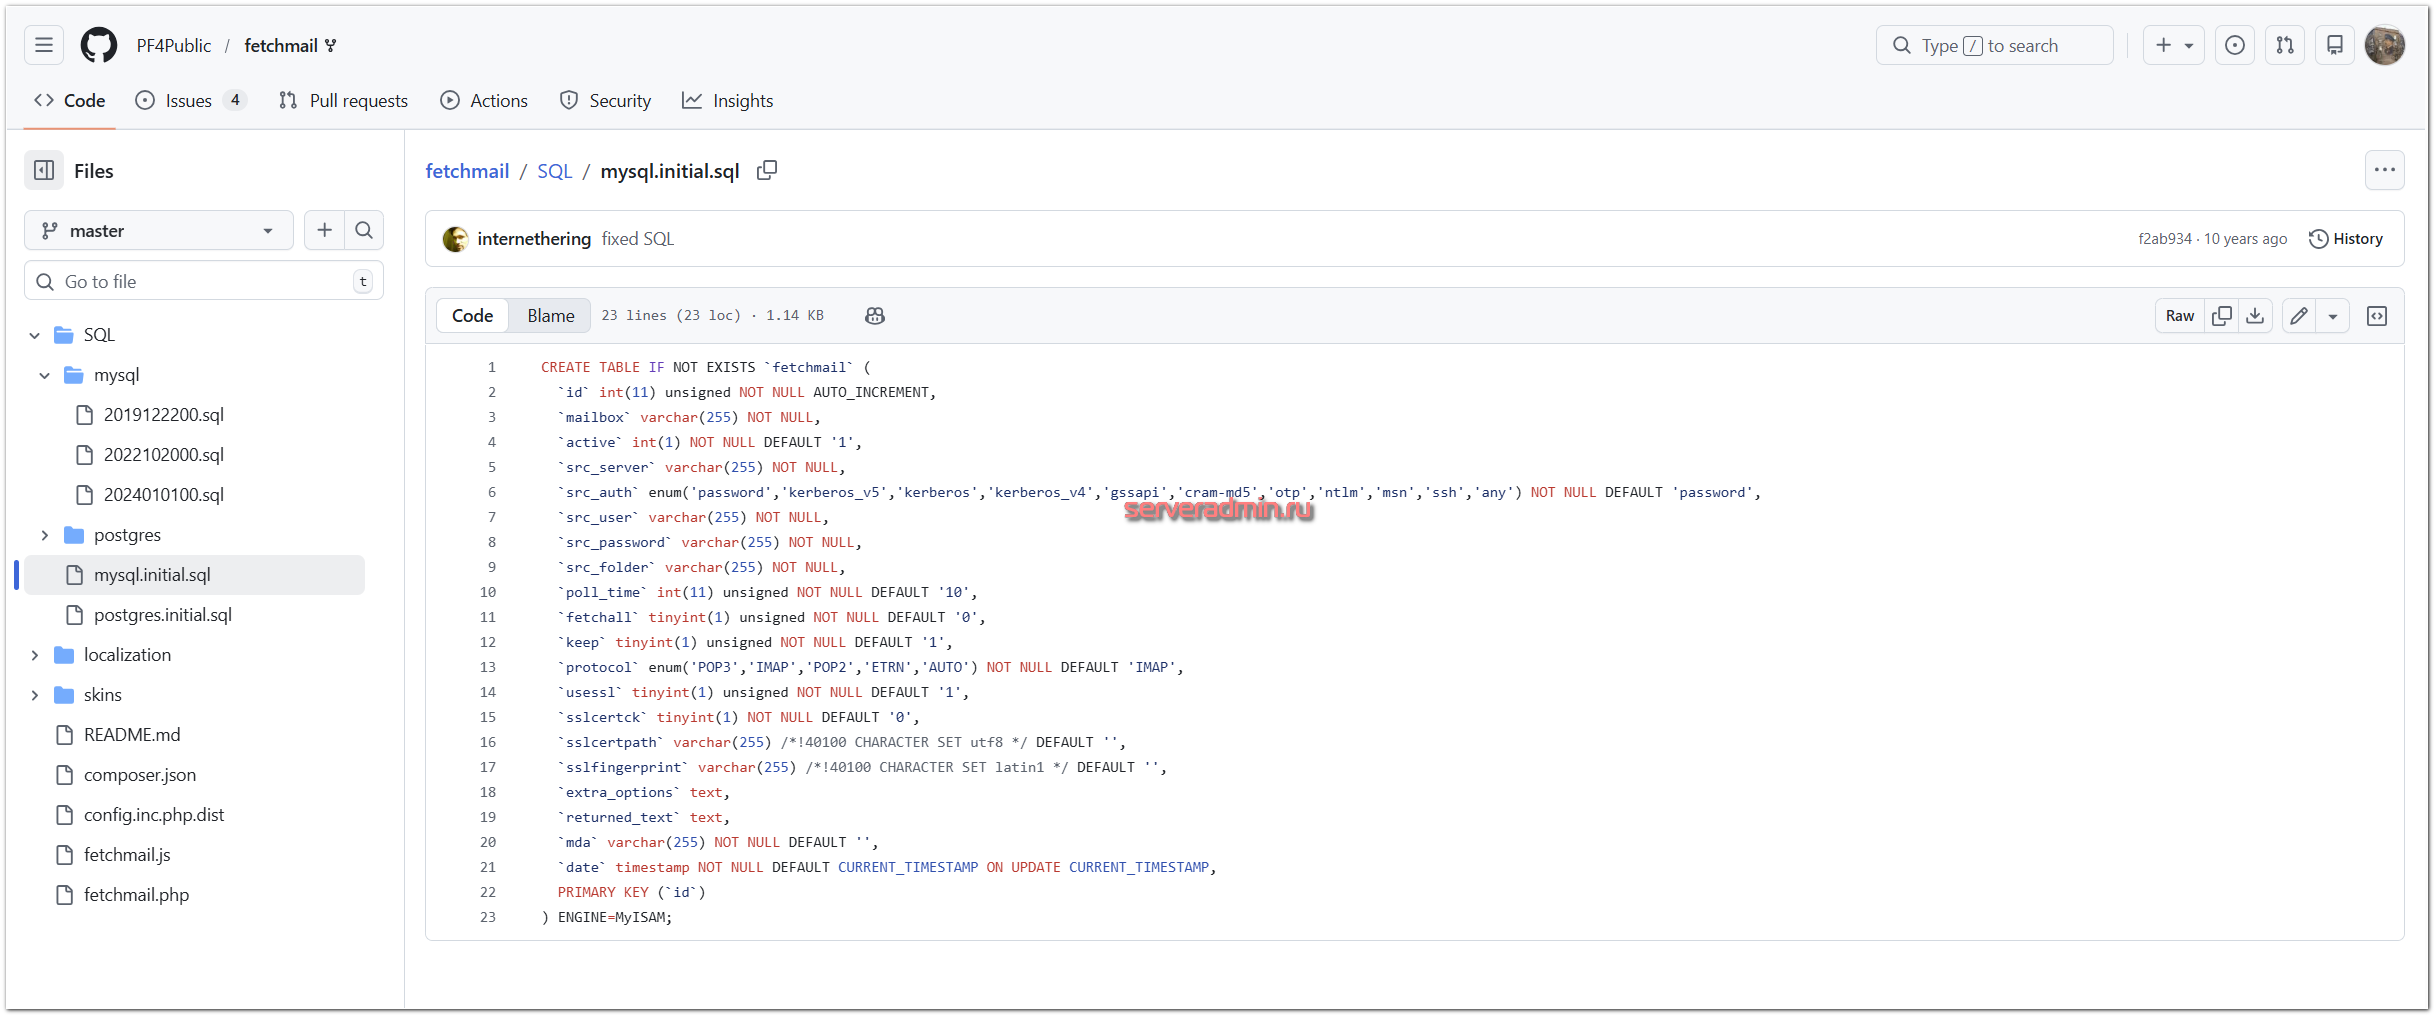Copy raw file contents
Viewport: 2434px width, 1015px height.
[x=2221, y=316]
